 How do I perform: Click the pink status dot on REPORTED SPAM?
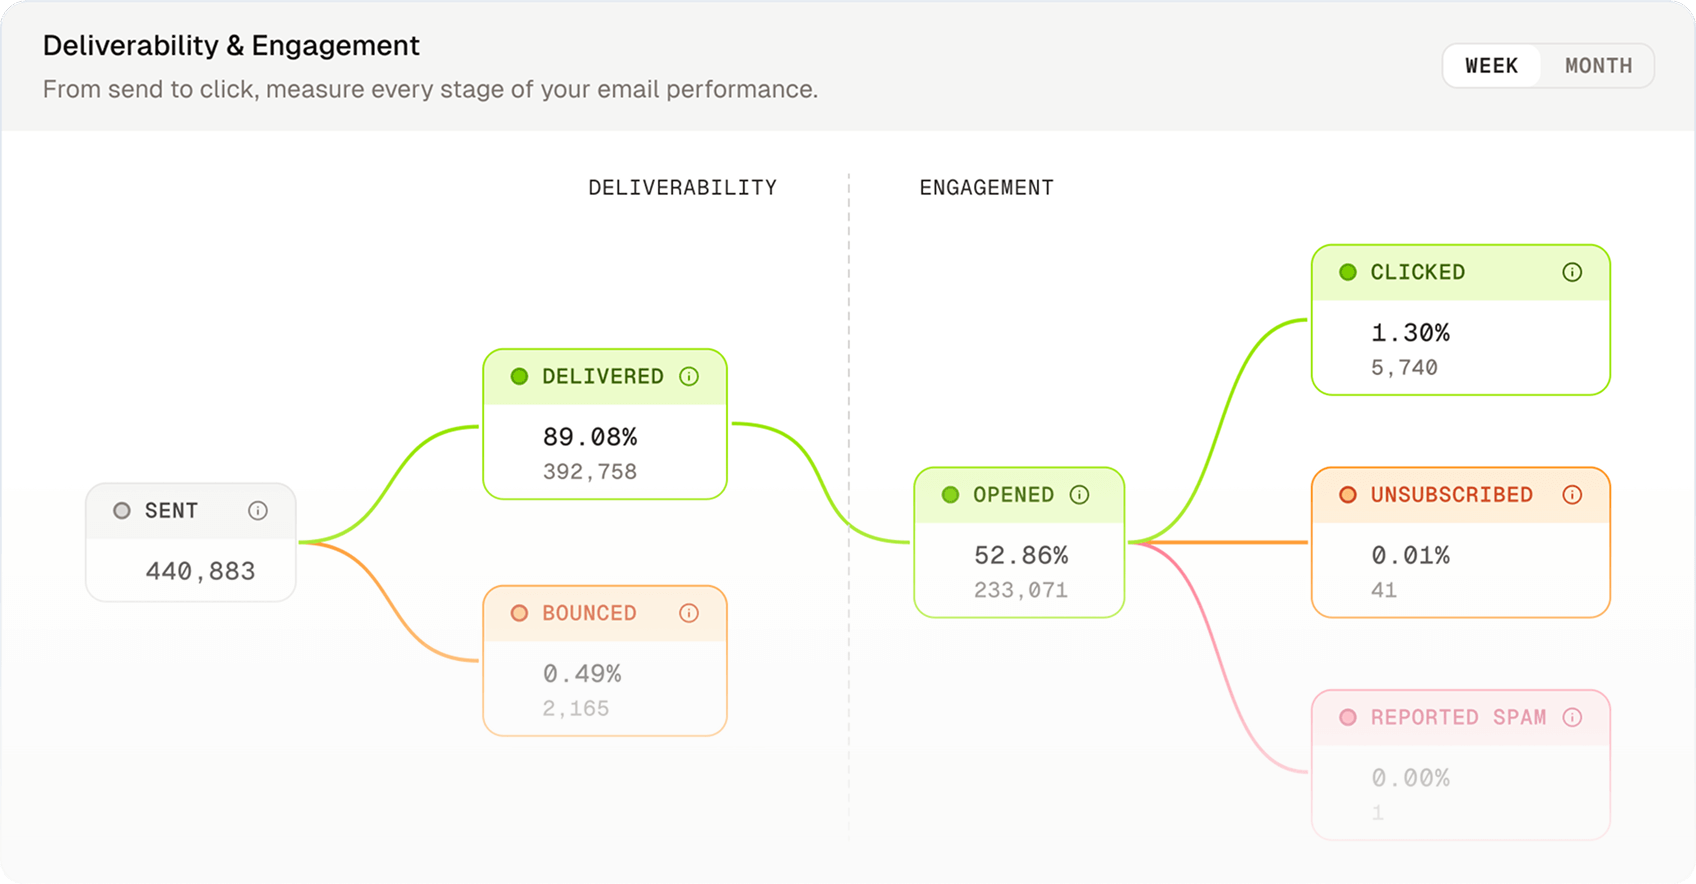[x=1348, y=717]
